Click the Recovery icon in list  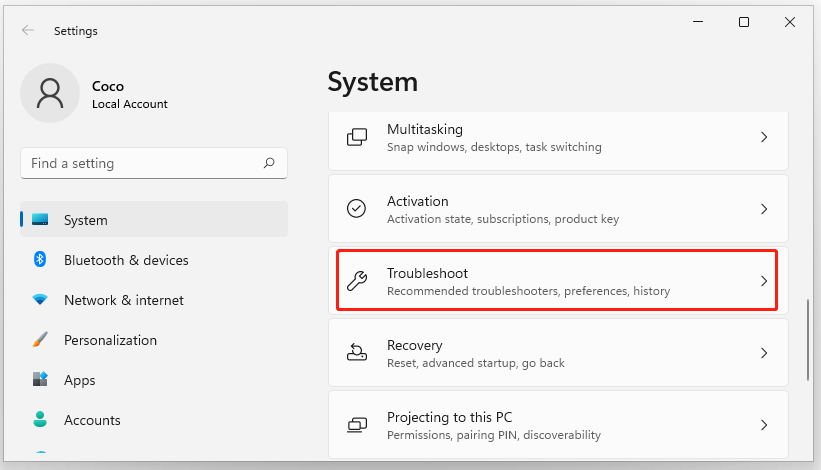coord(357,353)
